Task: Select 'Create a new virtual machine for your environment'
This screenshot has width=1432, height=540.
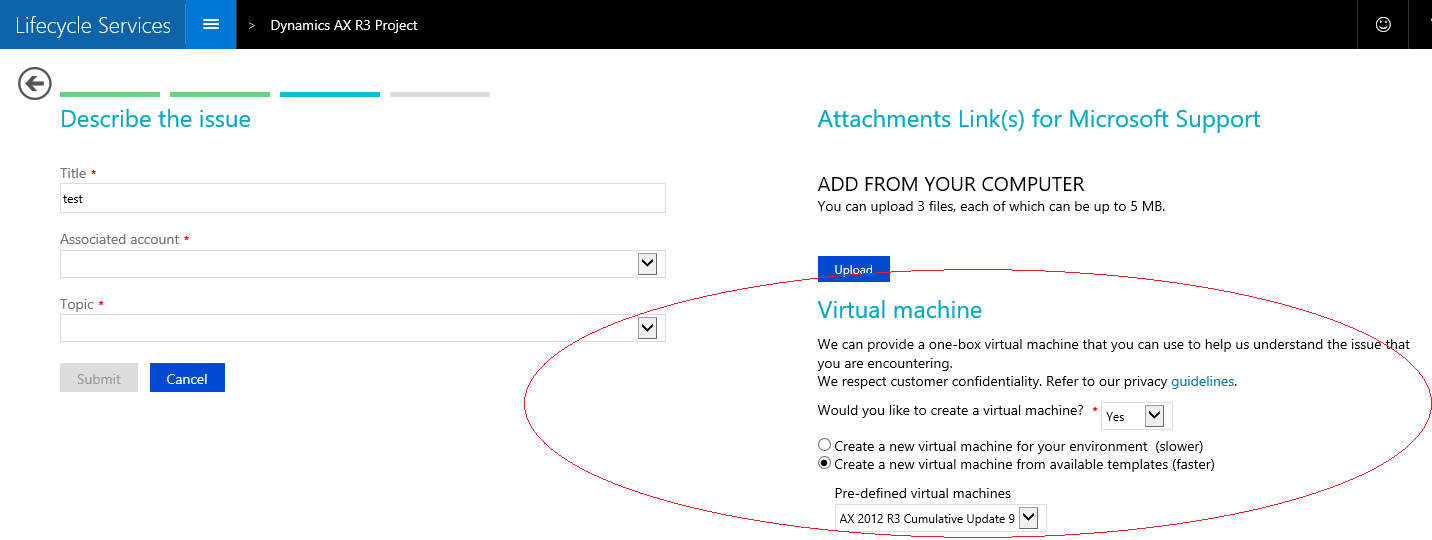Action: click(824, 445)
